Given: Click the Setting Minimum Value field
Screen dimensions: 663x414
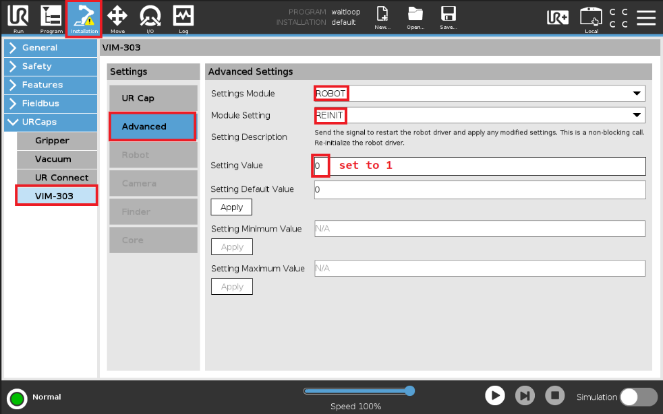Looking at the screenshot, I should tap(479, 228).
